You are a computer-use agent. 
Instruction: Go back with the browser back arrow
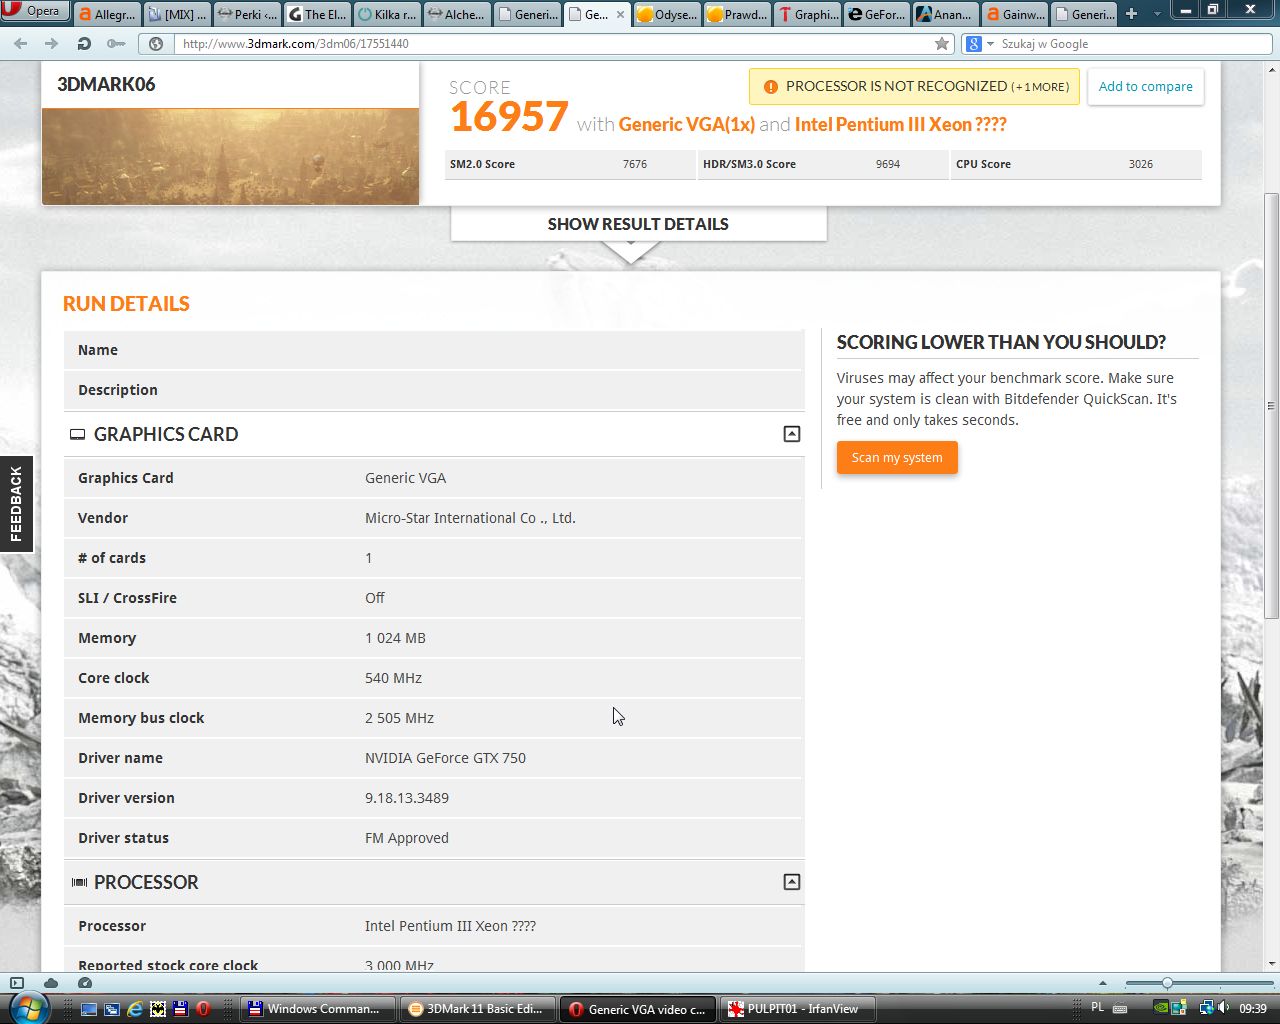[x=22, y=44]
